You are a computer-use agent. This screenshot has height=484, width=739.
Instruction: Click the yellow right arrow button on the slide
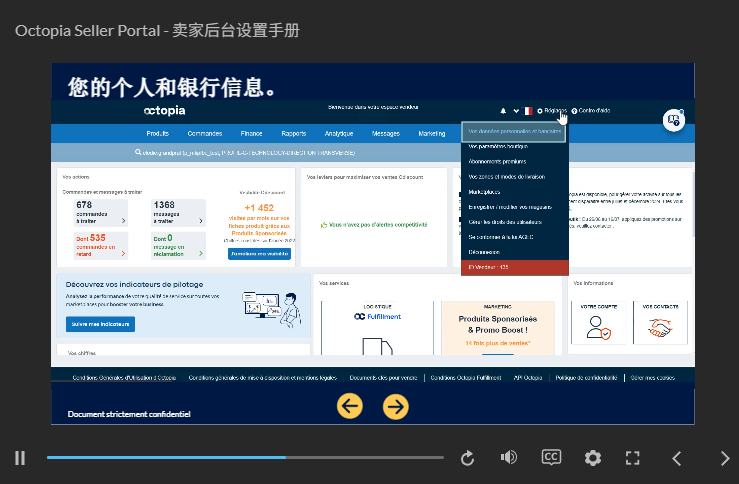pos(395,407)
